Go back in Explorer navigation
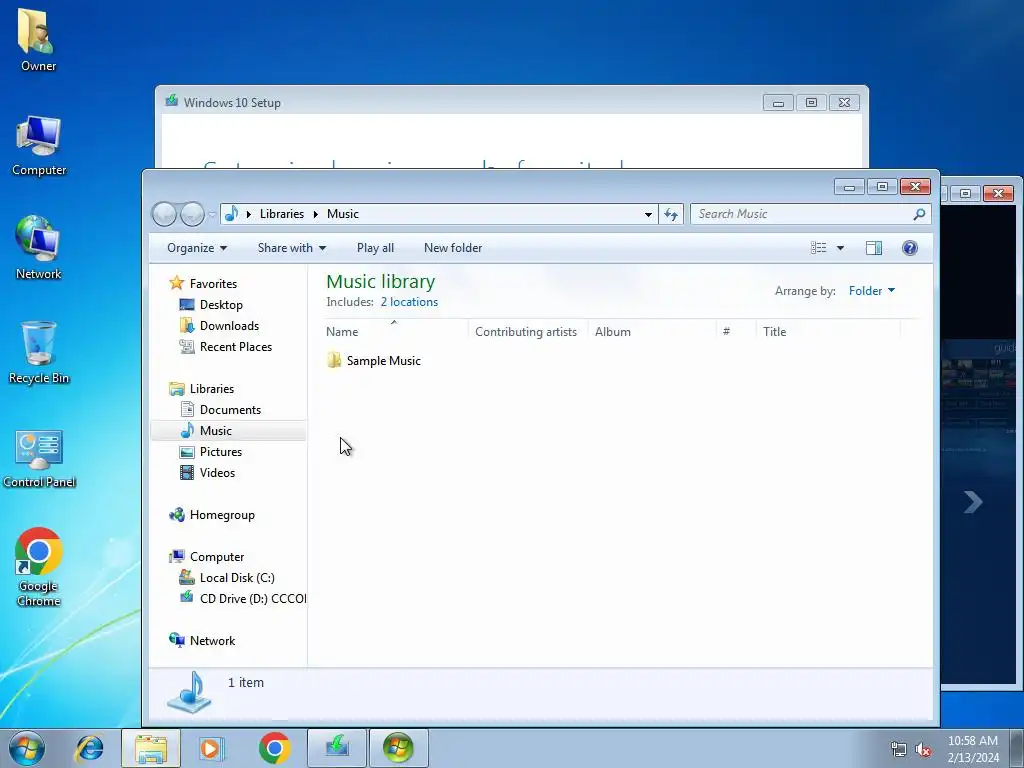The height and width of the screenshot is (768, 1024). 164,214
